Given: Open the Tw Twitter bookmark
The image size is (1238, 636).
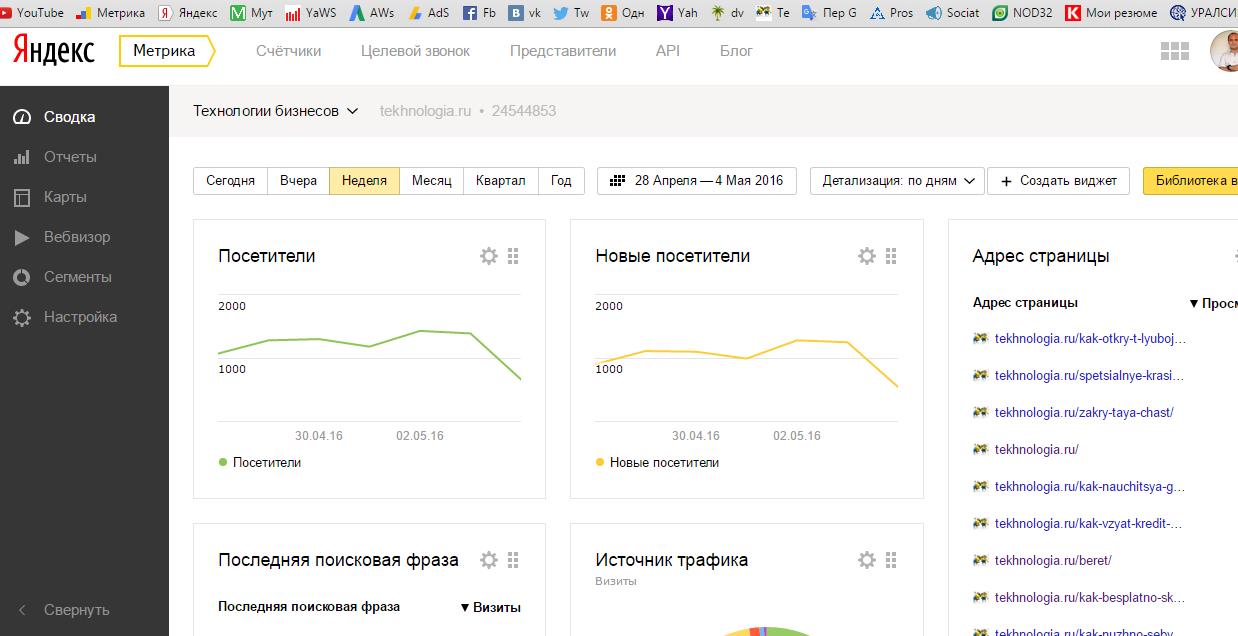Looking at the screenshot, I should click(x=571, y=13).
